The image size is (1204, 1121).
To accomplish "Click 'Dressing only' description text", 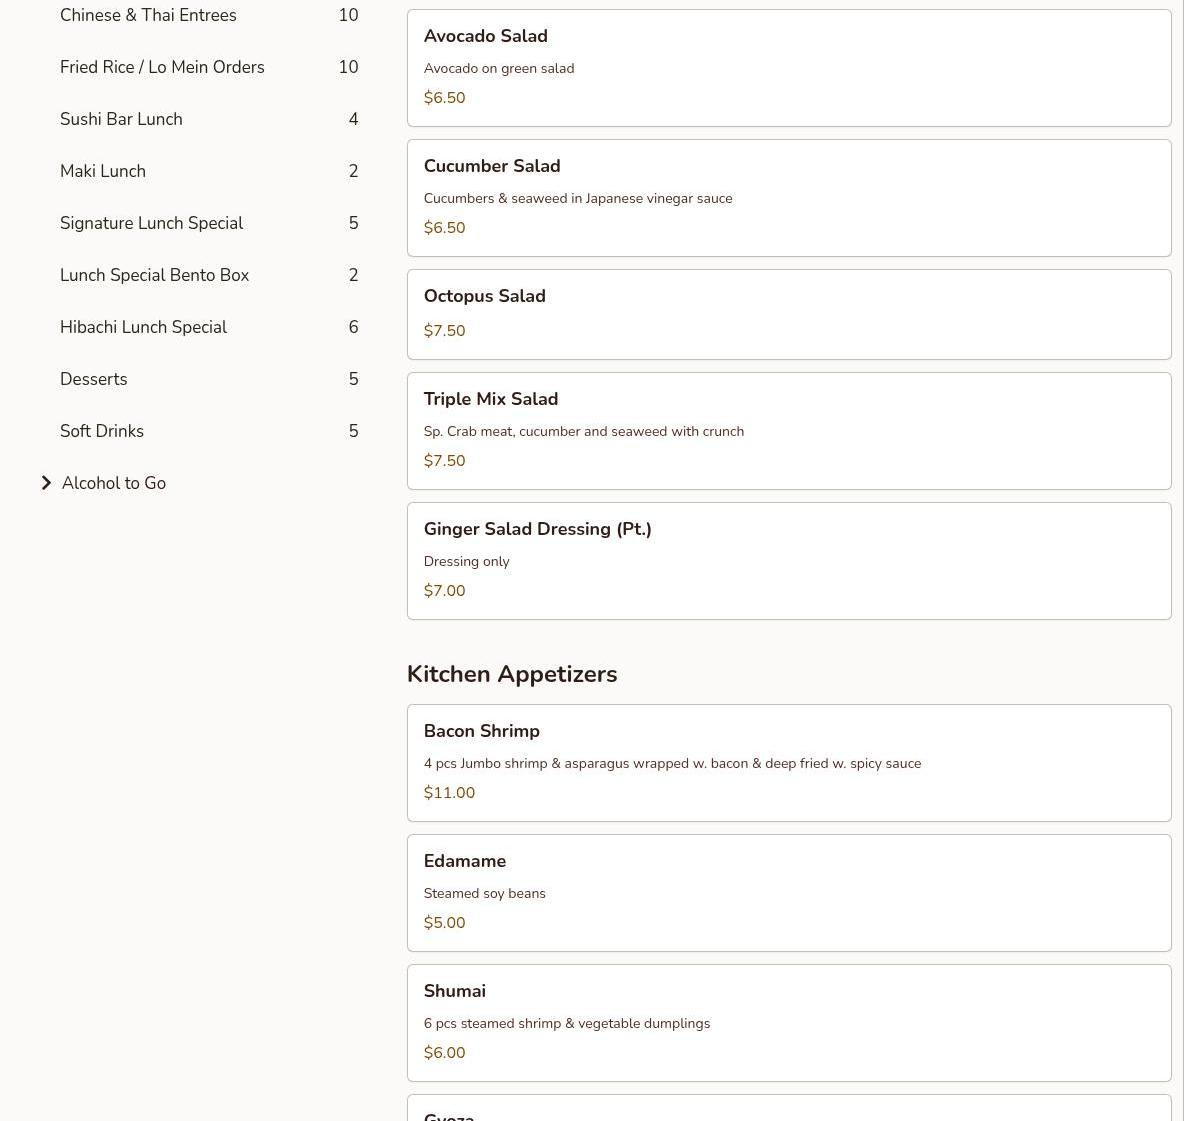I will pyautogui.click(x=466, y=561).
